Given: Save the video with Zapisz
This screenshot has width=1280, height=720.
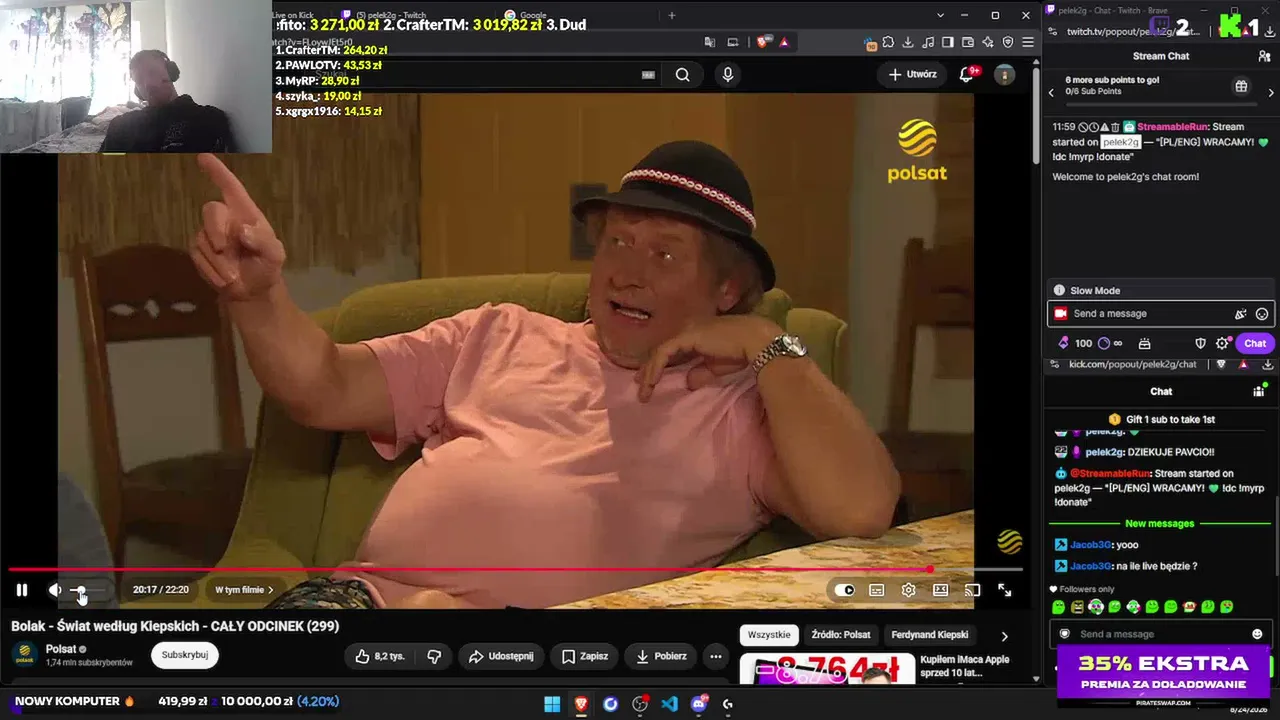Looking at the screenshot, I should [585, 656].
